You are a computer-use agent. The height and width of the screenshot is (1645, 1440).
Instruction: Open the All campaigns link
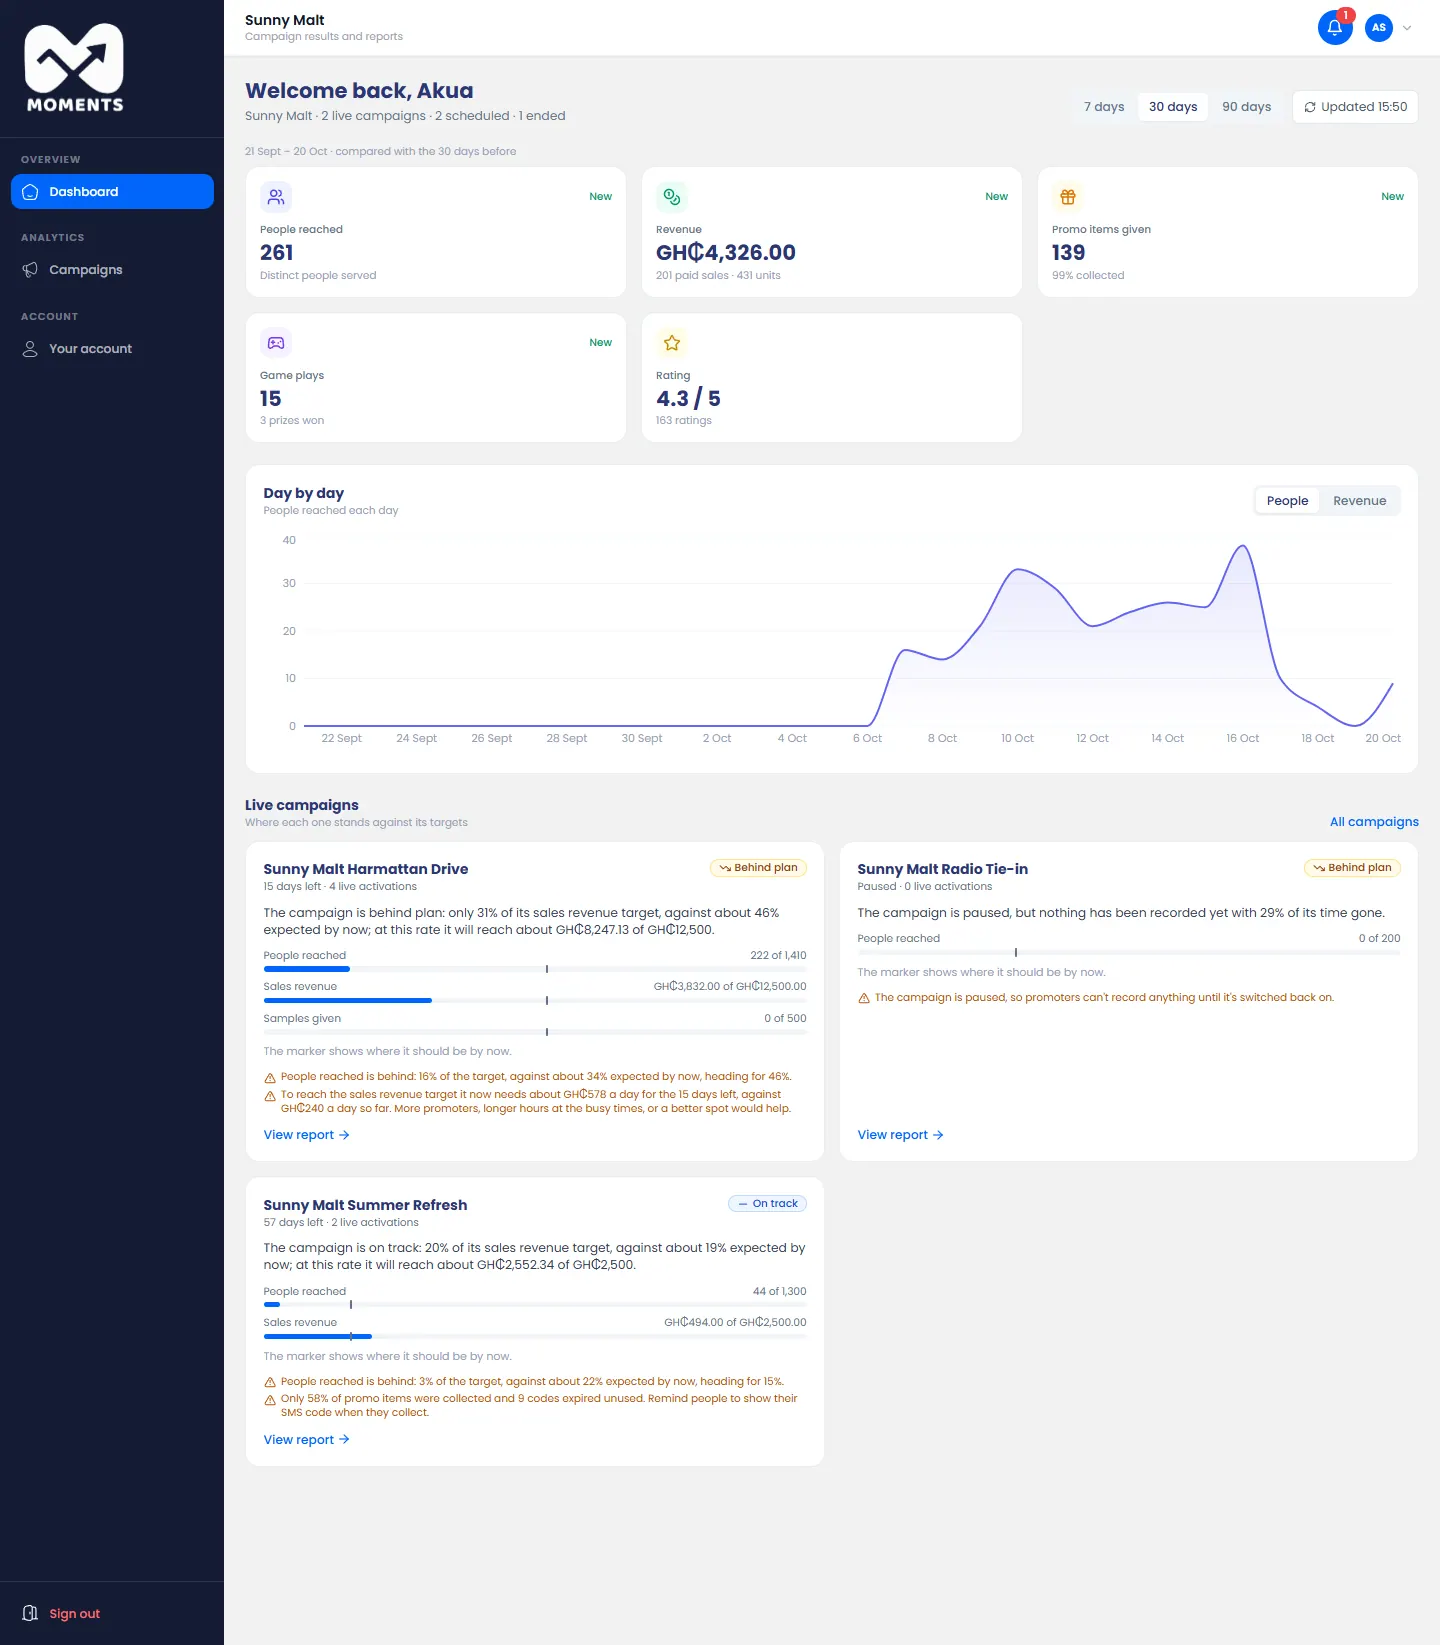(x=1374, y=822)
